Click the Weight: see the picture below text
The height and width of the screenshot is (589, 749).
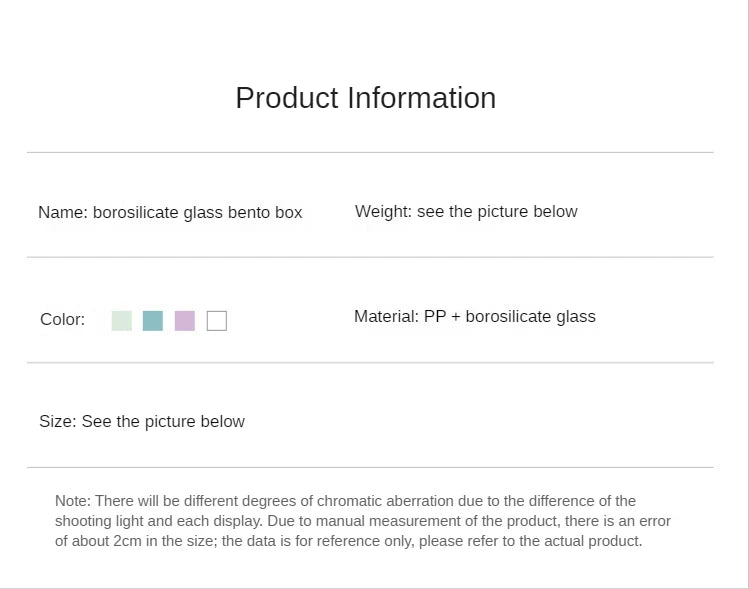(x=466, y=211)
